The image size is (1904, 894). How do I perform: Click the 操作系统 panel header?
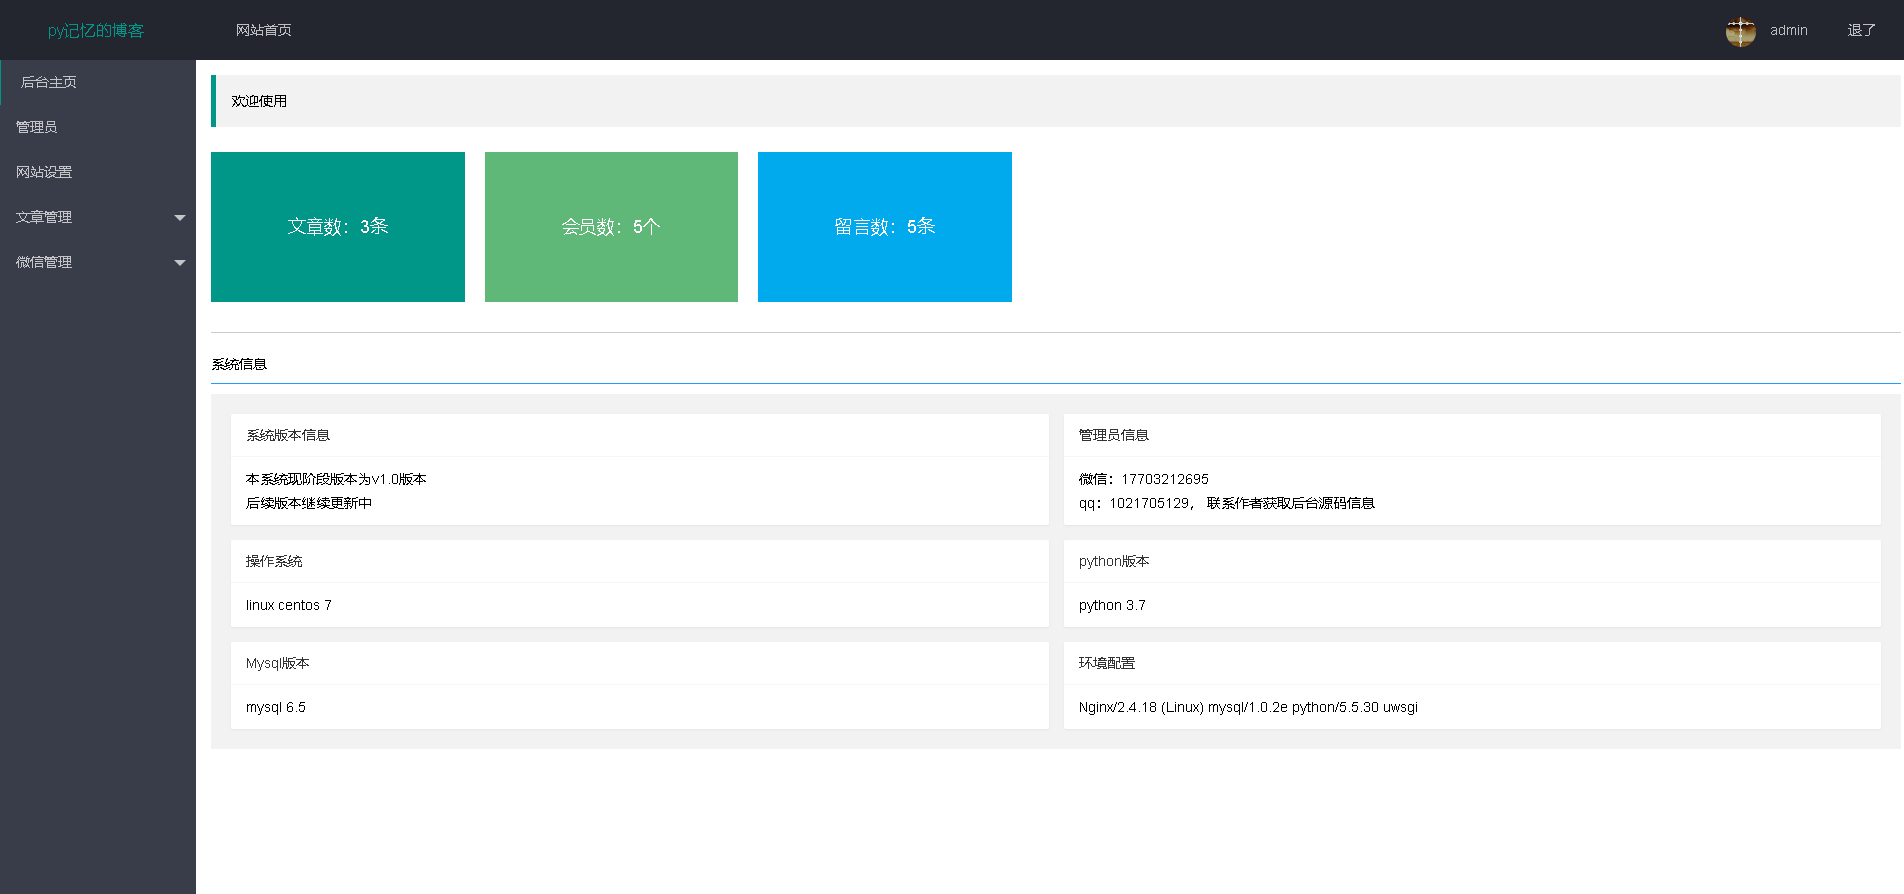640,561
